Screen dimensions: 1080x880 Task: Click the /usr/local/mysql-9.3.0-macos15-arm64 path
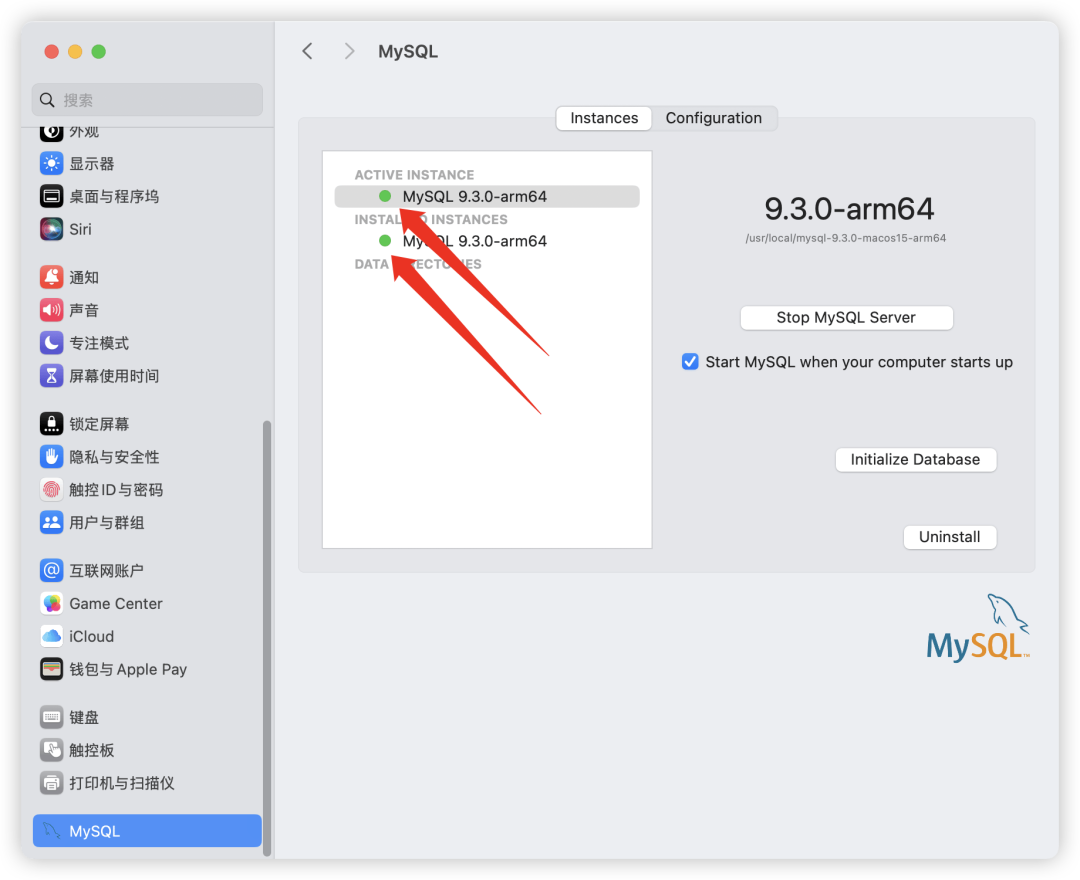[846, 238]
